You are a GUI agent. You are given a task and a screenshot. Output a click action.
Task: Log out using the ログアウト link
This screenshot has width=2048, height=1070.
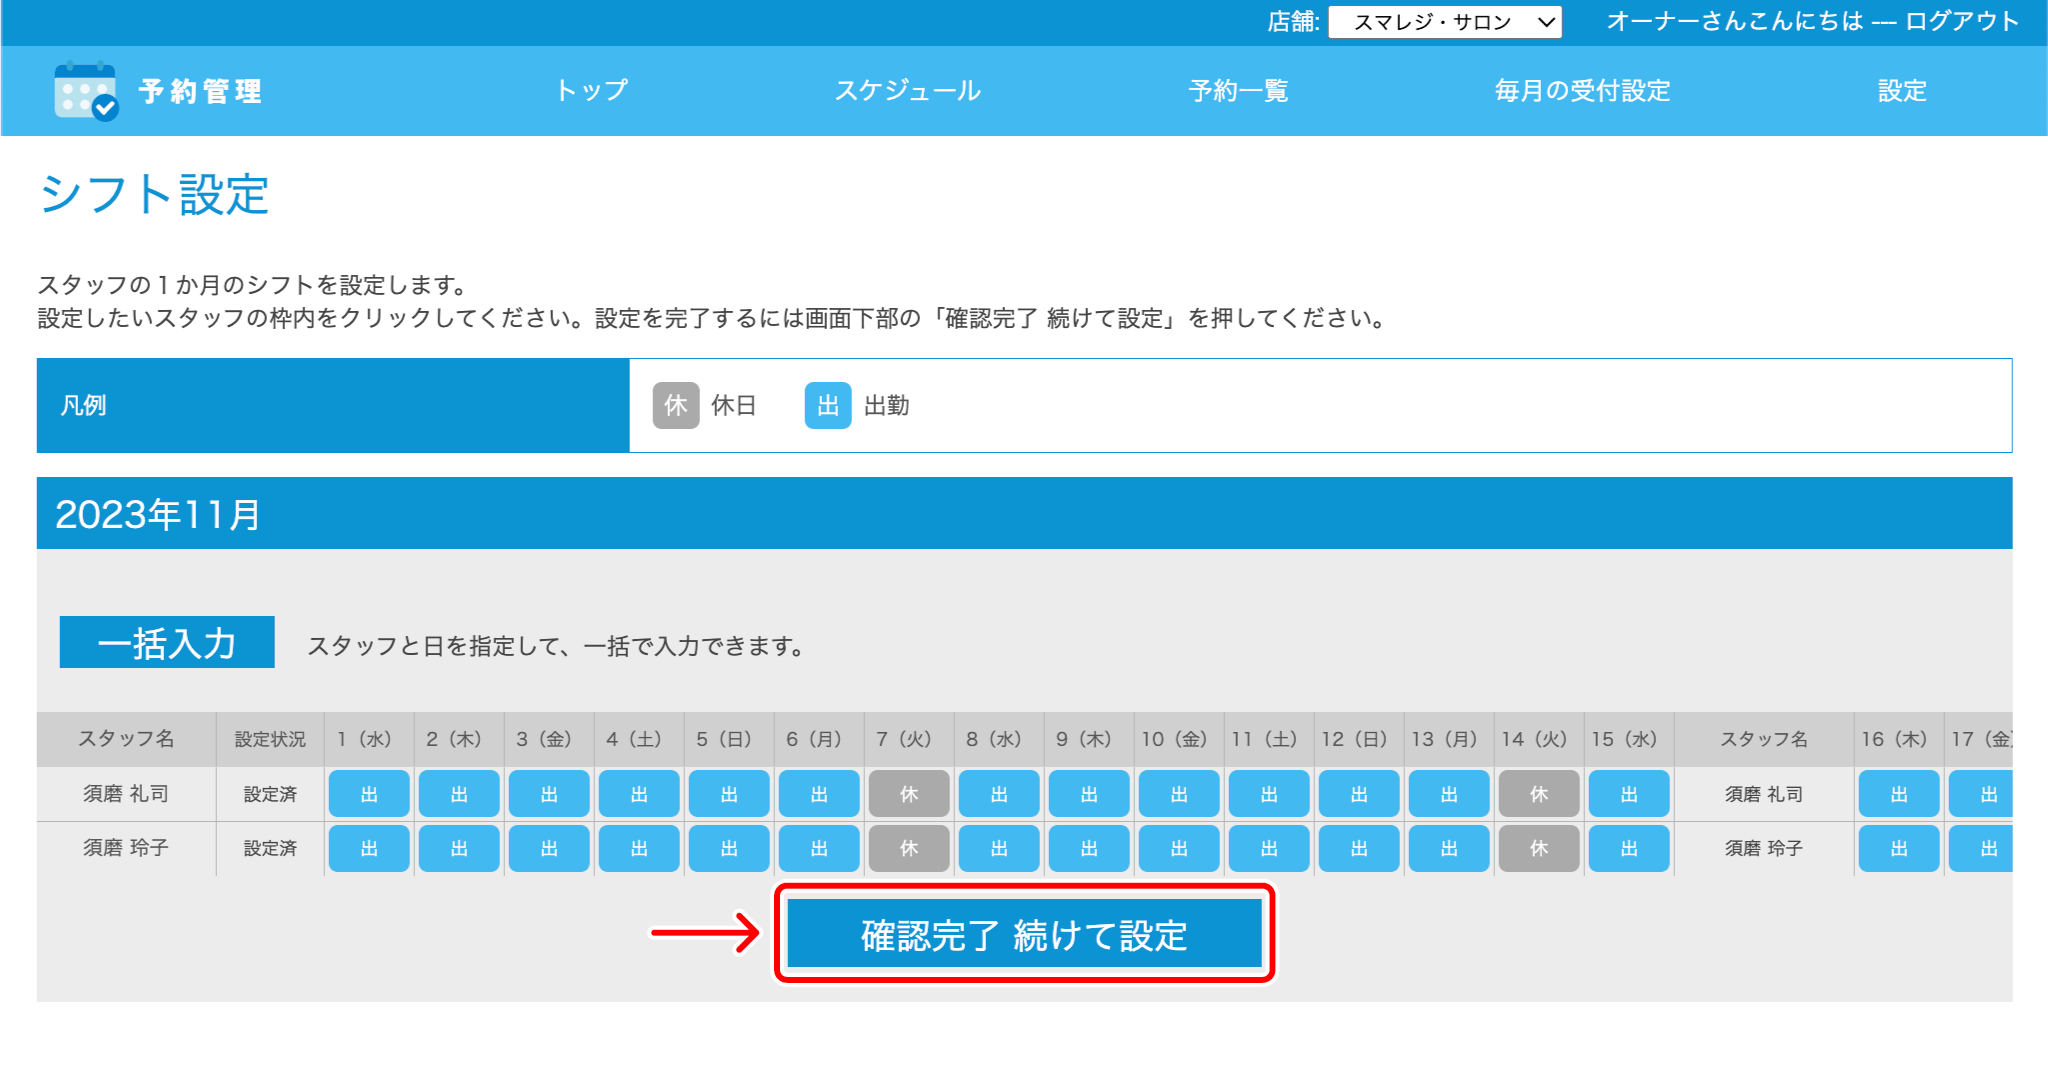tap(1961, 21)
